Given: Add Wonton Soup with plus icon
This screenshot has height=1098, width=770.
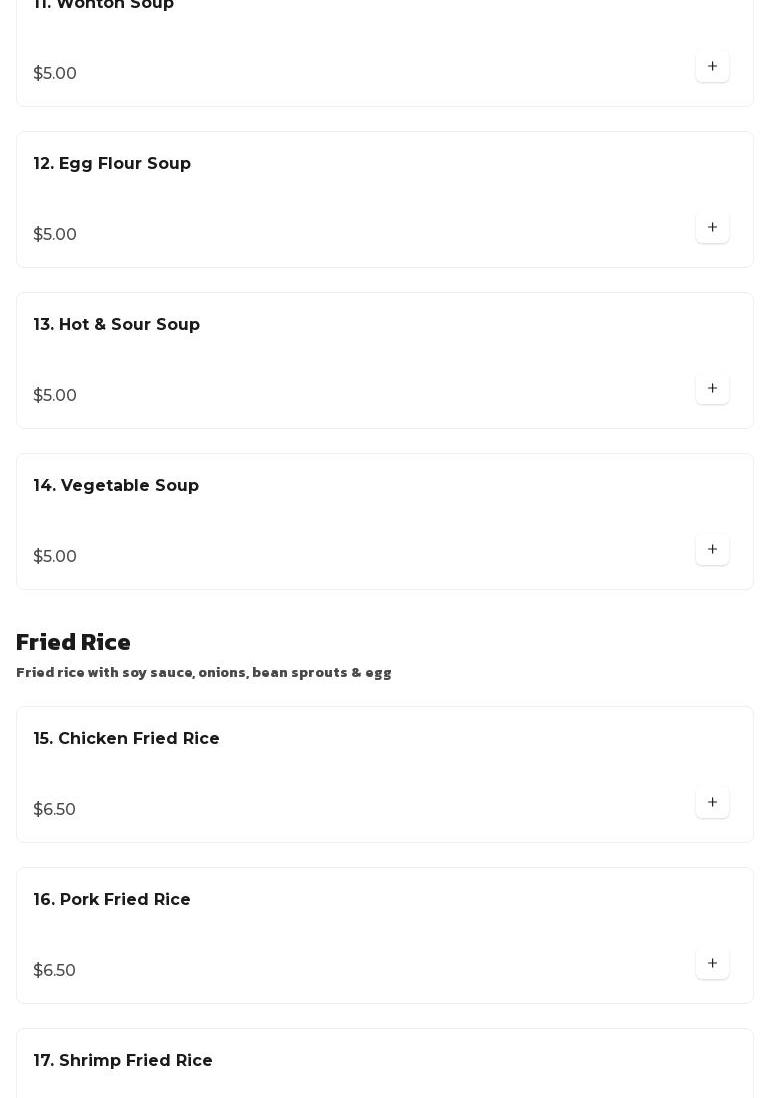Looking at the screenshot, I should [x=712, y=67].
